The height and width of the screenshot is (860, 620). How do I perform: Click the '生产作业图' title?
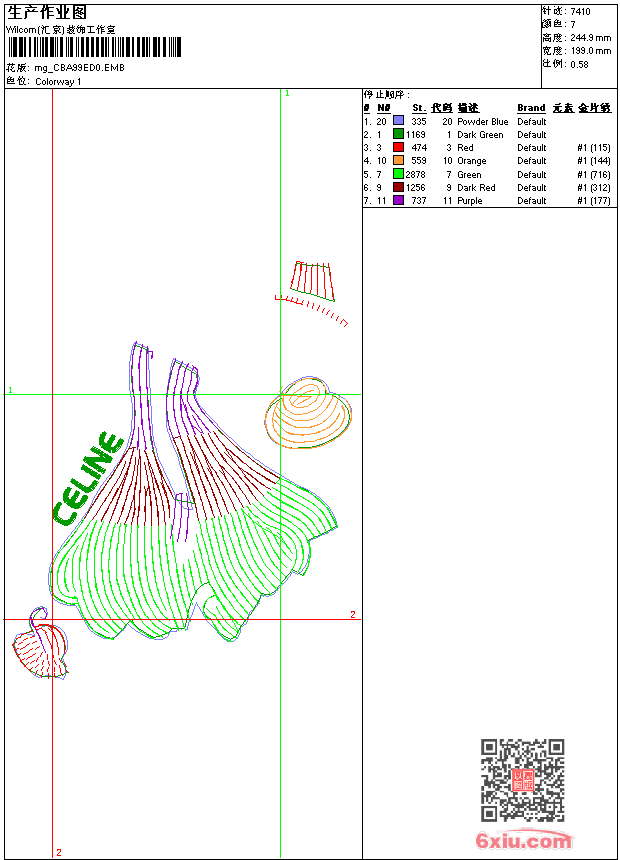[x=47, y=13]
